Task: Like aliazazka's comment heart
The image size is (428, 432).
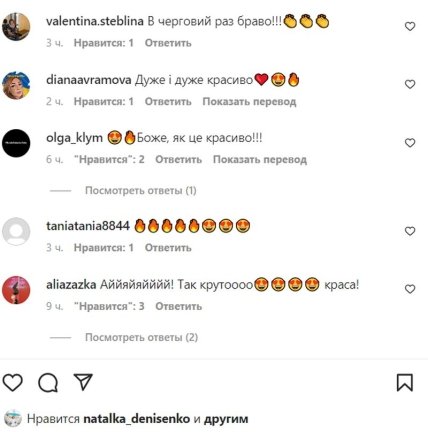Action: 410,289
